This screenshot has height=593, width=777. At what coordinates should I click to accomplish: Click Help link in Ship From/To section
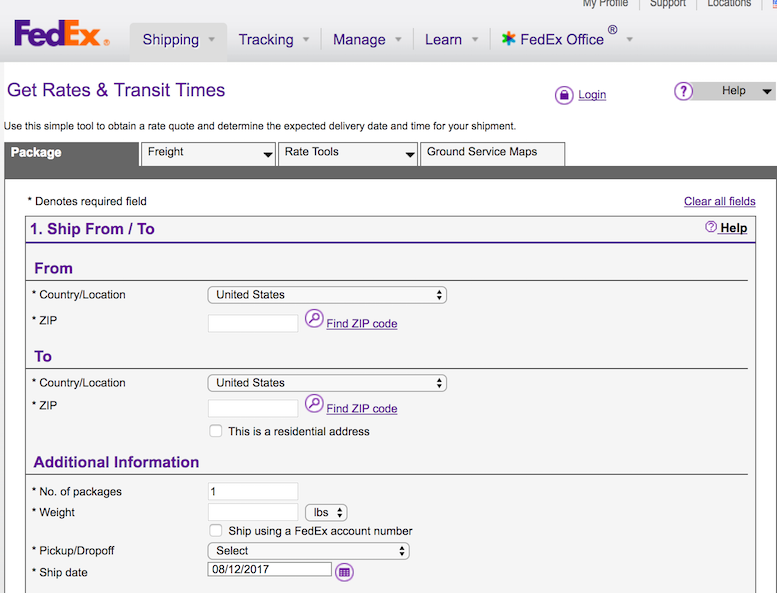(733, 228)
